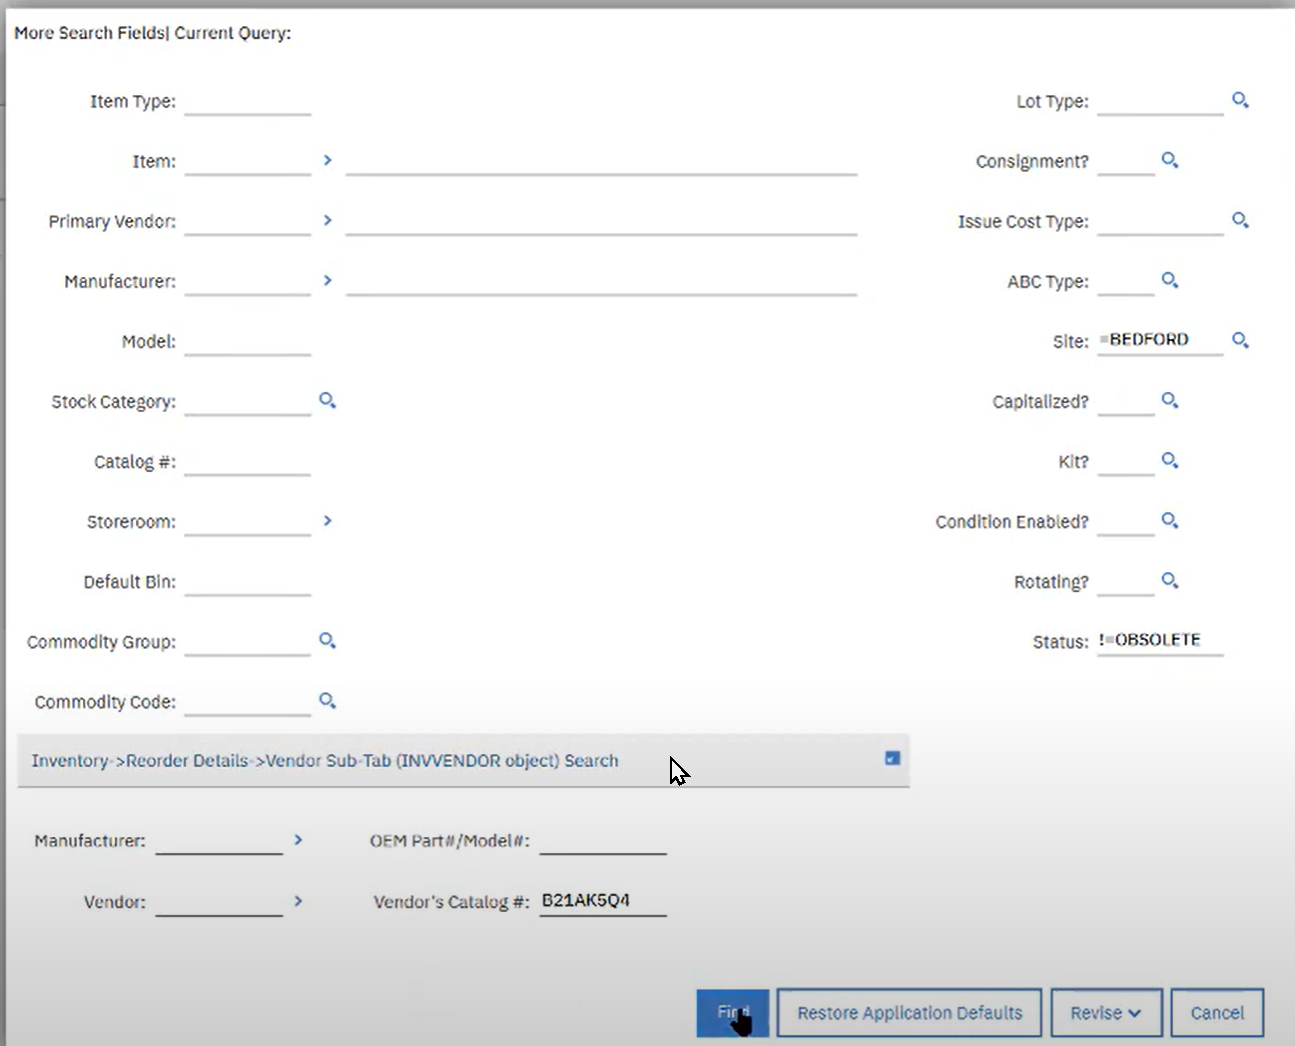Open the Commodity Code lookup

pos(327,700)
